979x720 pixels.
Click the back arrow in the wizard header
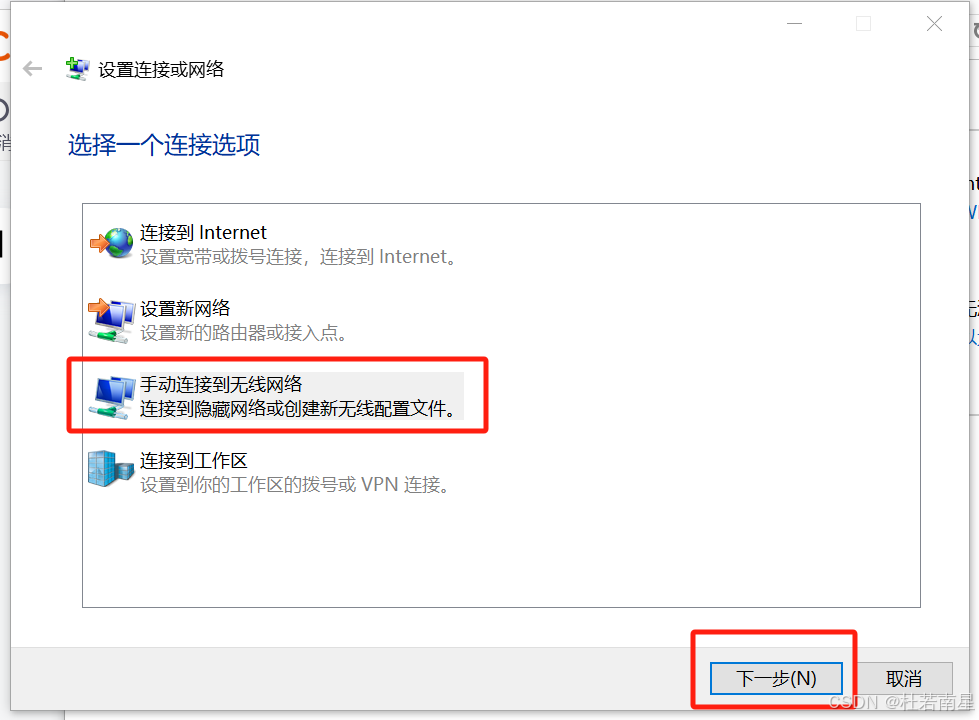pyautogui.click(x=32, y=69)
